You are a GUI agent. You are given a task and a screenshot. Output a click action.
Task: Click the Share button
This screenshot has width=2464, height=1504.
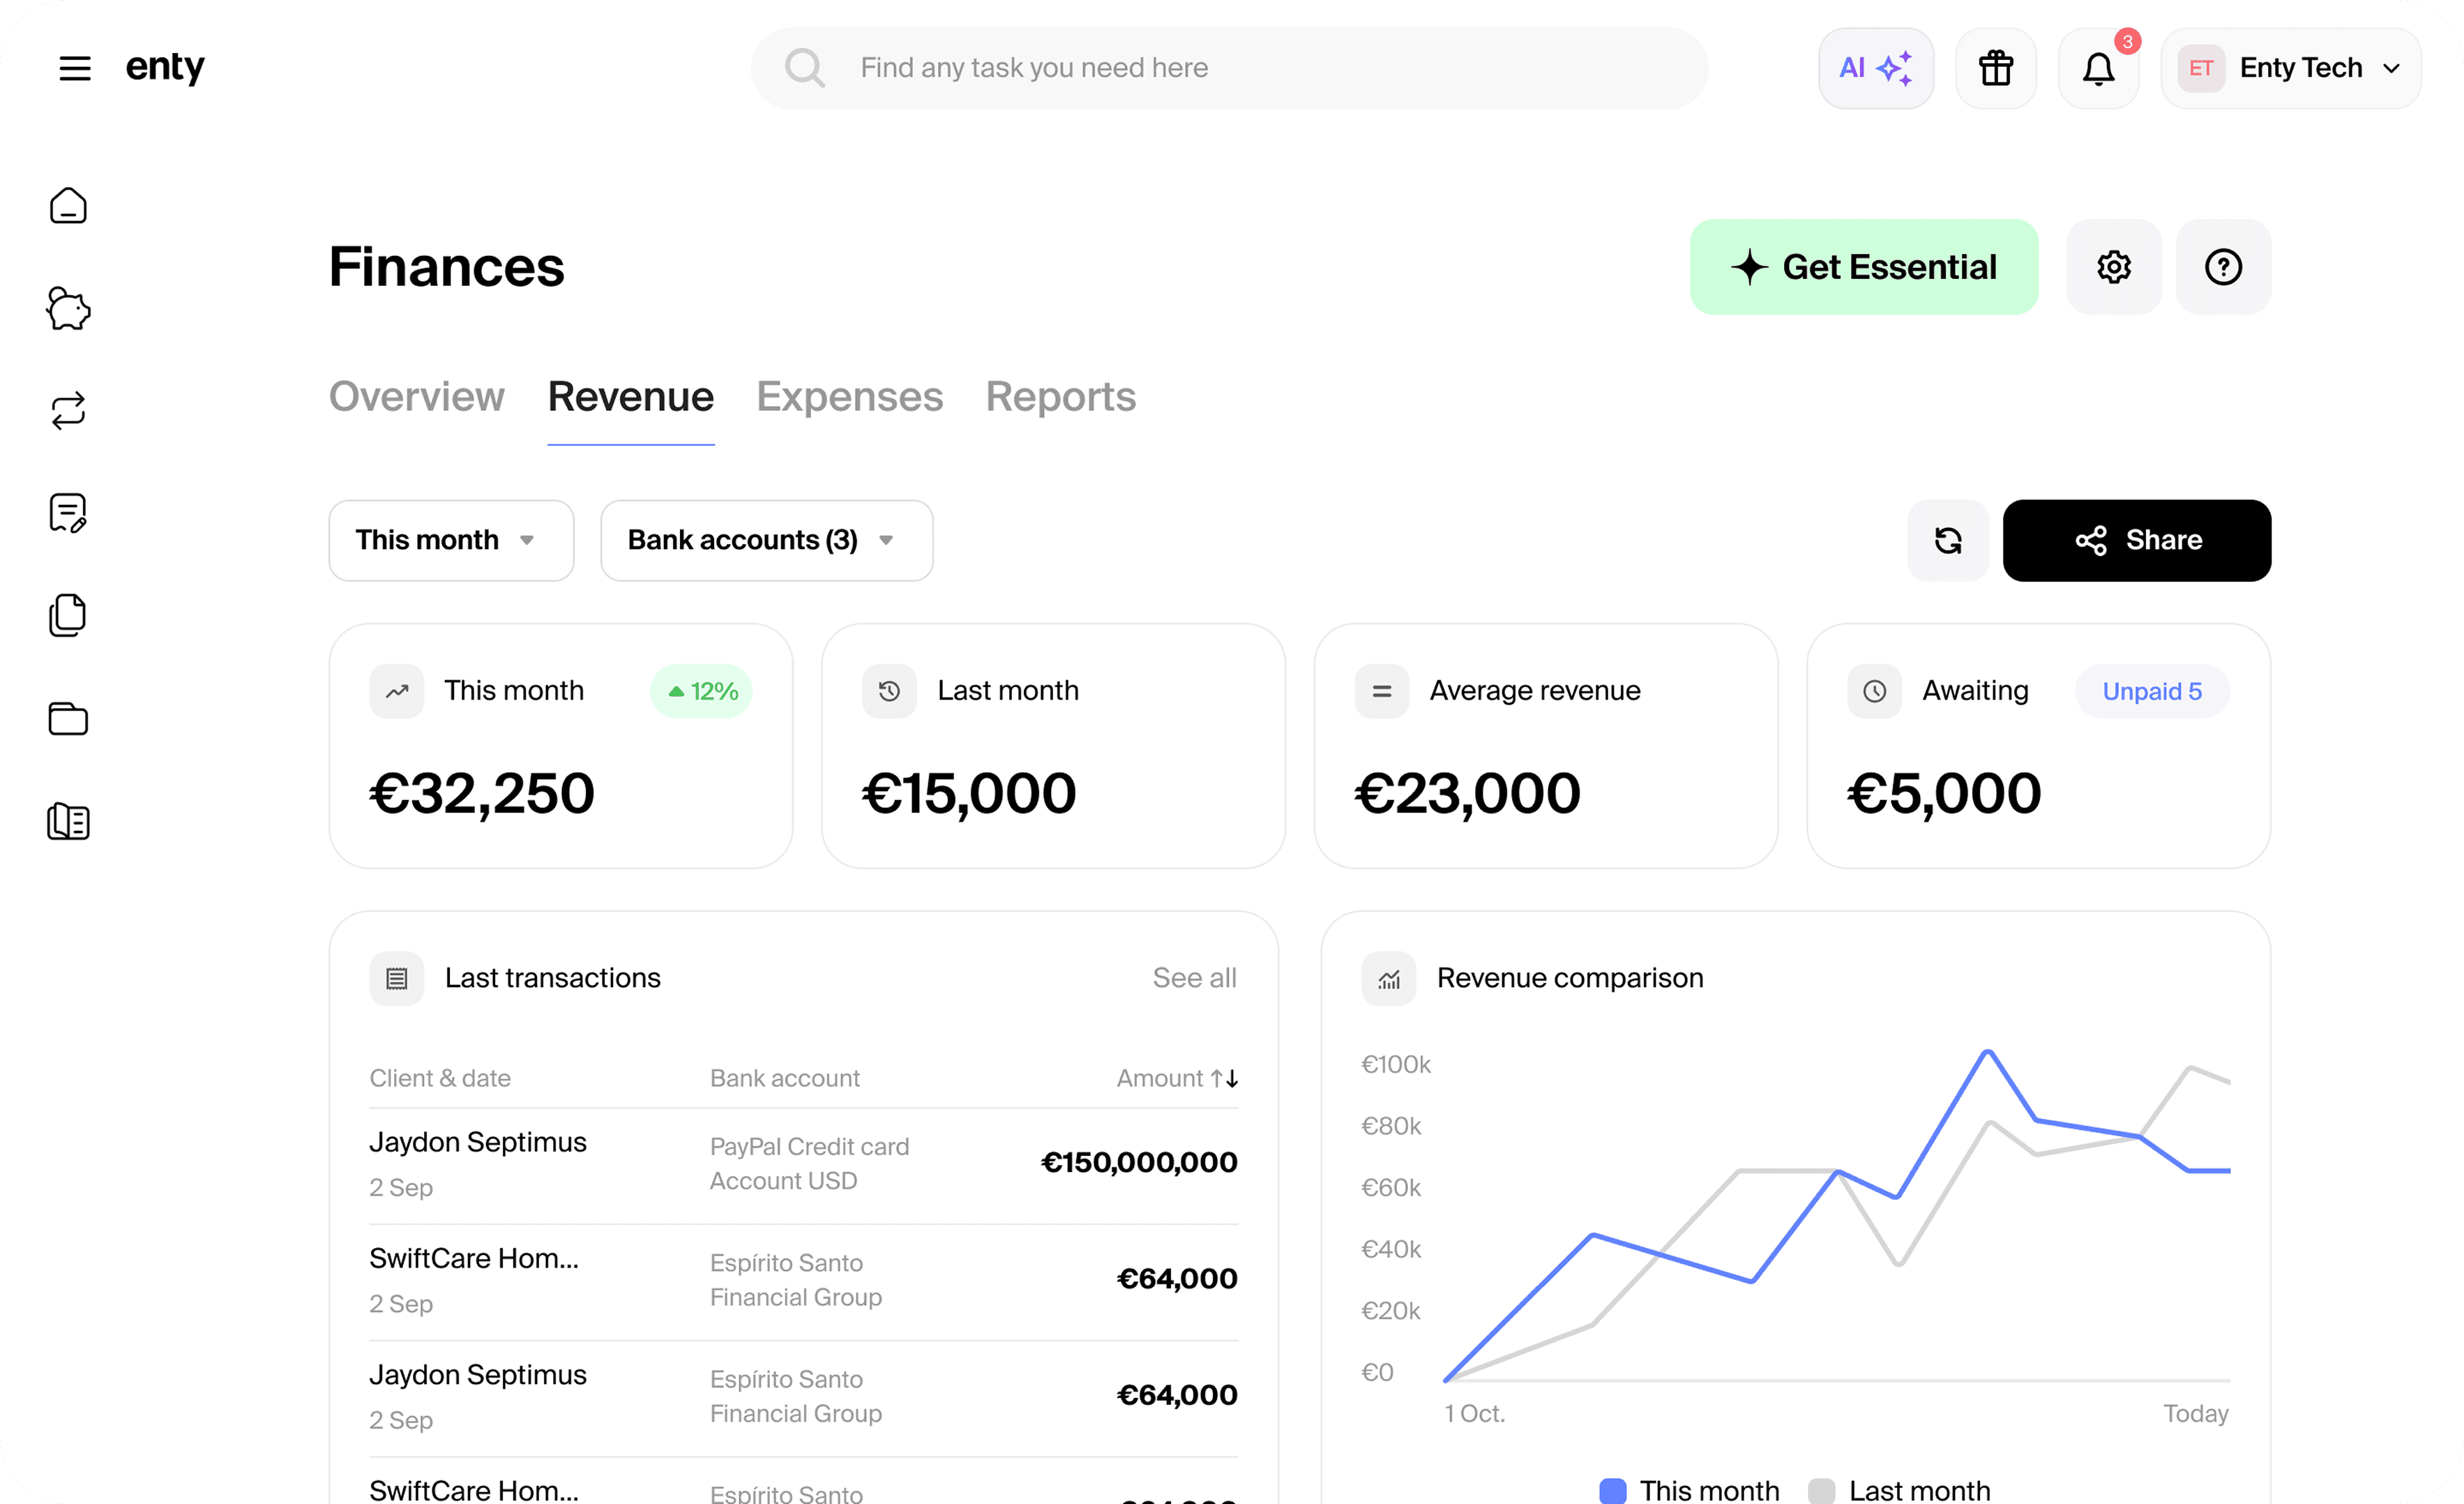point(2136,540)
